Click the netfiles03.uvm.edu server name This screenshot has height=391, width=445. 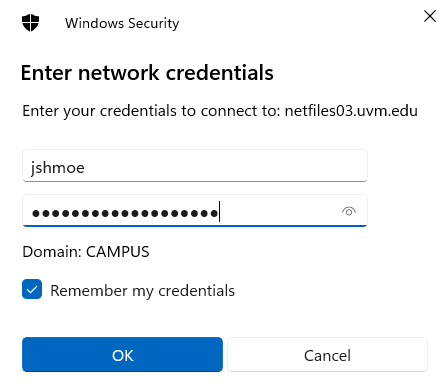351,111
